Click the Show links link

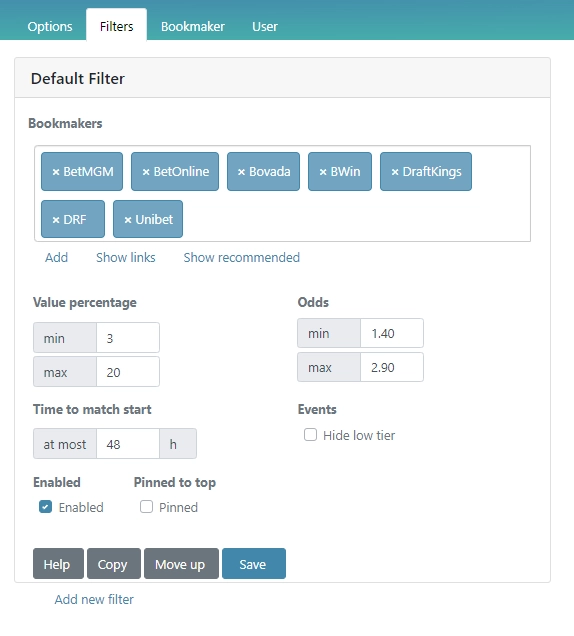[126, 258]
